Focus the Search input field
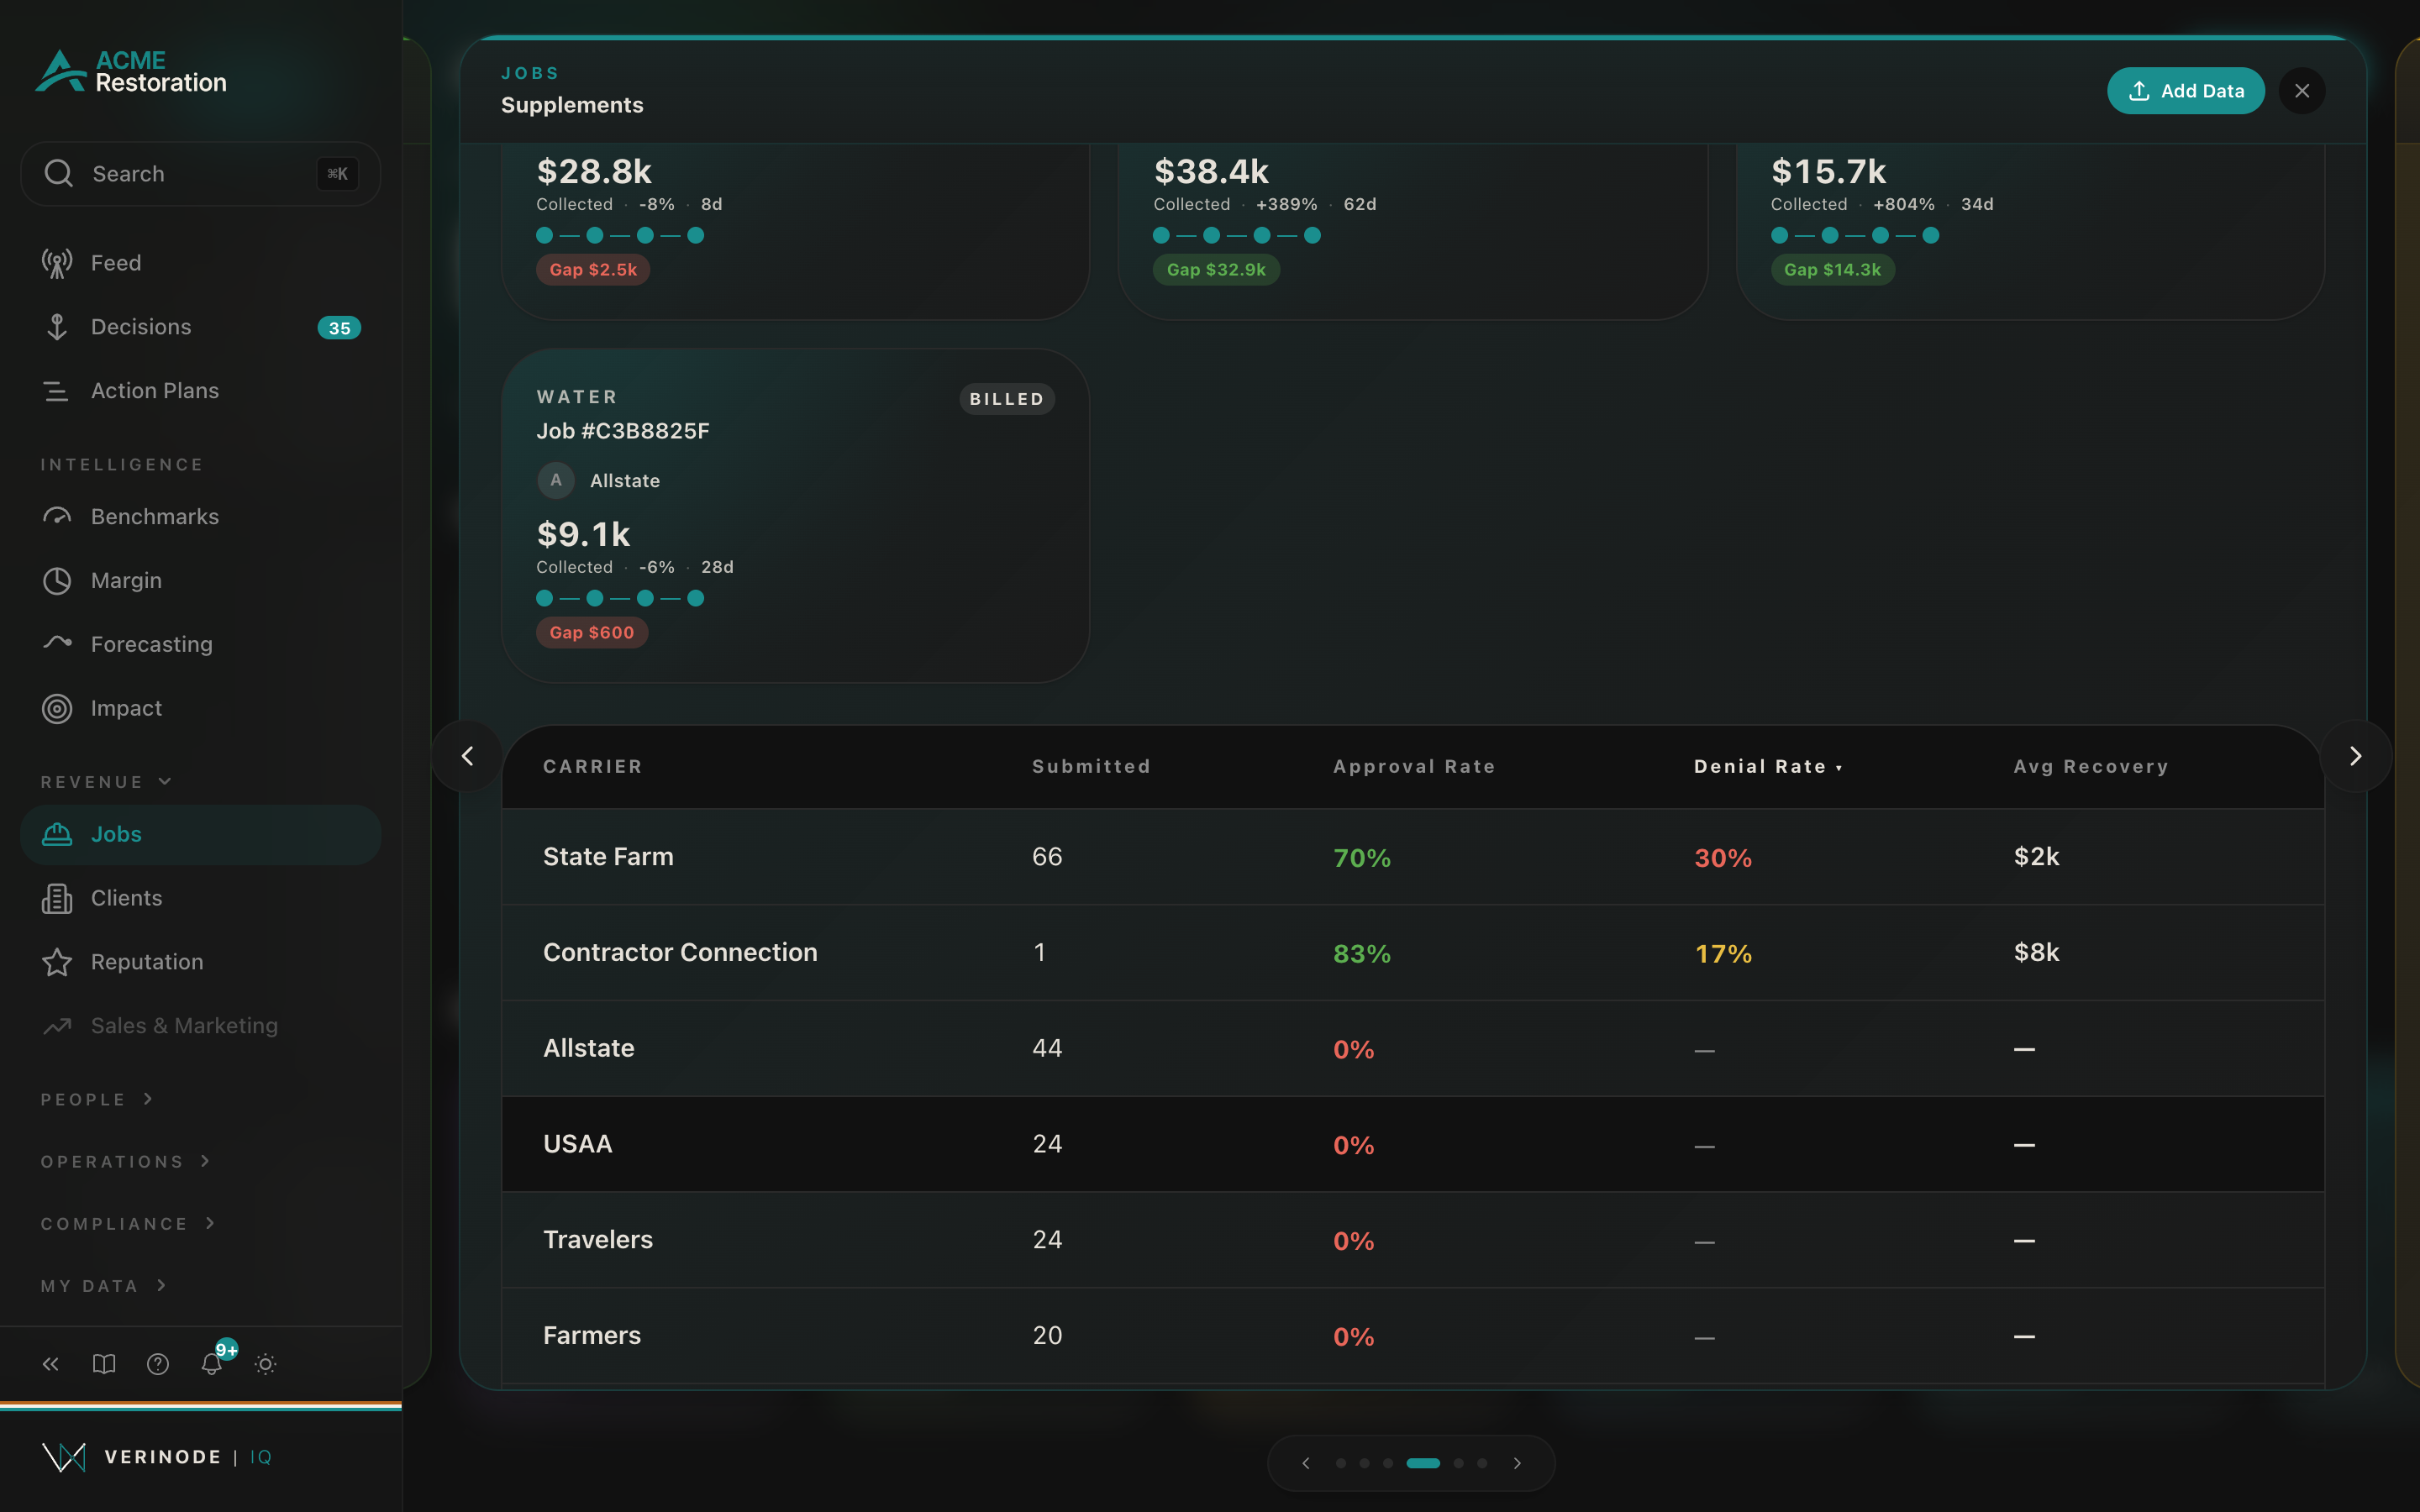The width and height of the screenshot is (2420, 1512). click(x=200, y=174)
